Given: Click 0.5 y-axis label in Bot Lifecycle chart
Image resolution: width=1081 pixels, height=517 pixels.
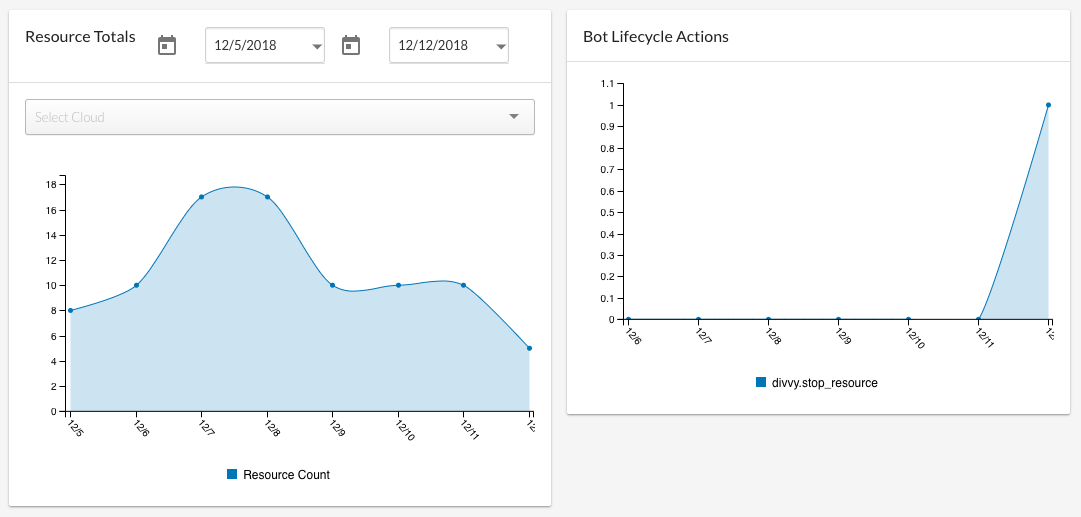Looking at the screenshot, I should click(x=607, y=213).
